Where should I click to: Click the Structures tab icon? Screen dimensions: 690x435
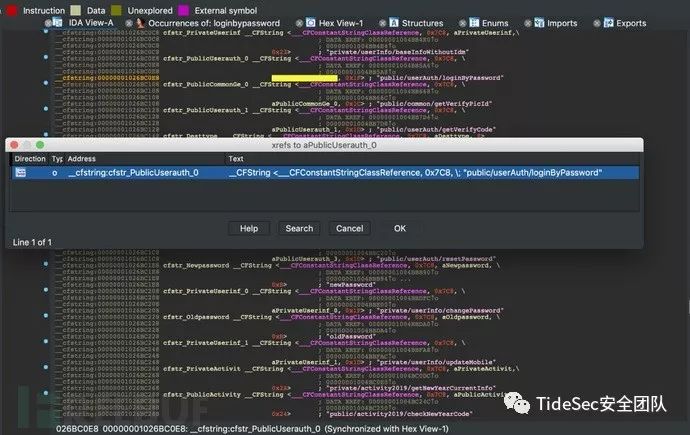pyautogui.click(x=394, y=22)
